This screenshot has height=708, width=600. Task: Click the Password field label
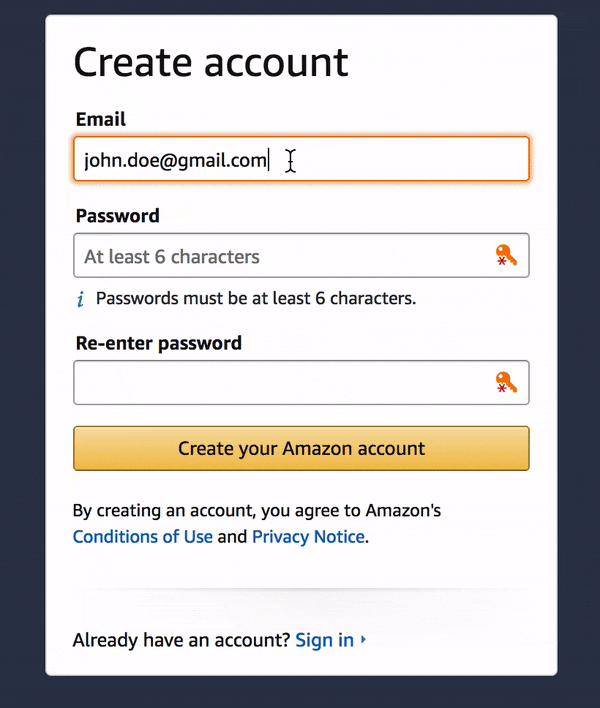pyautogui.click(x=117, y=216)
